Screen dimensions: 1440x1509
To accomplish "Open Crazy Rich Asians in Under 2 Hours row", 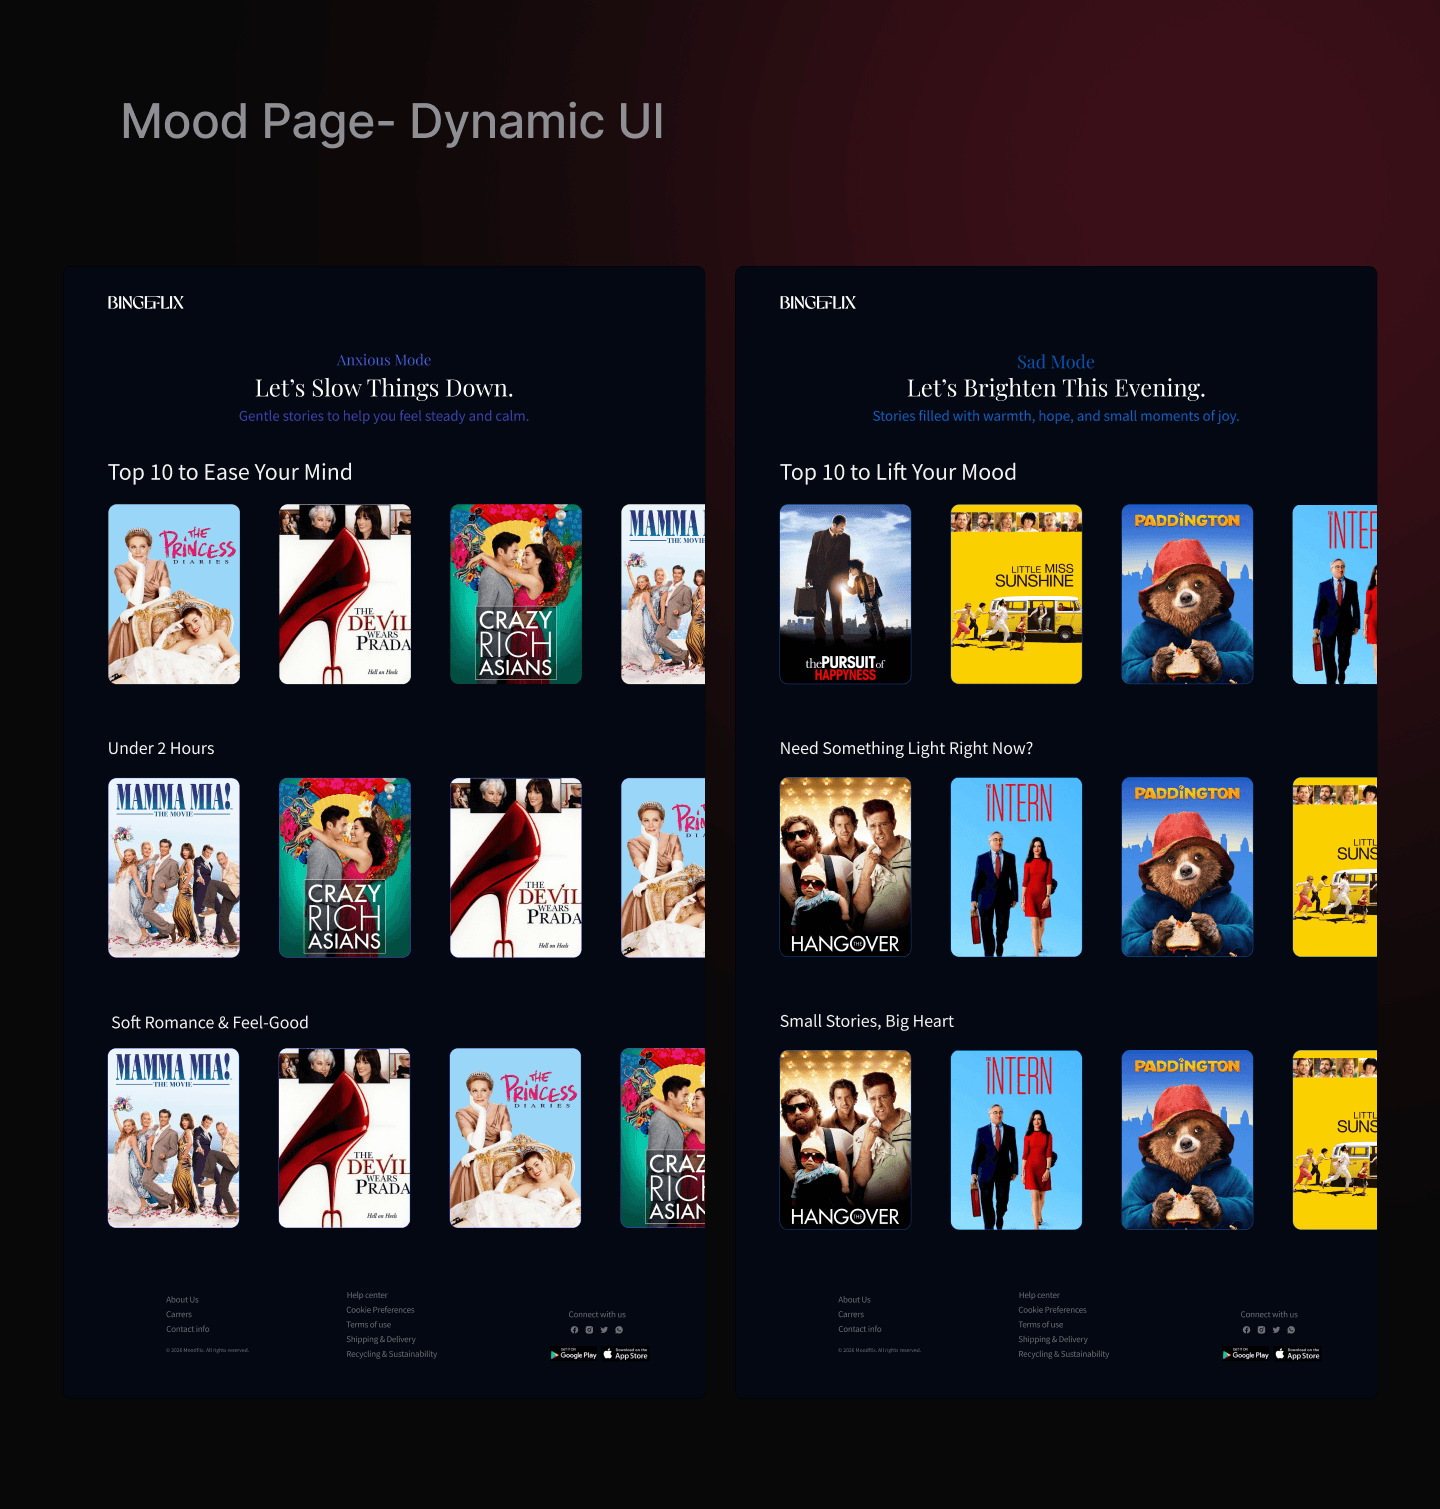I will pos(345,868).
